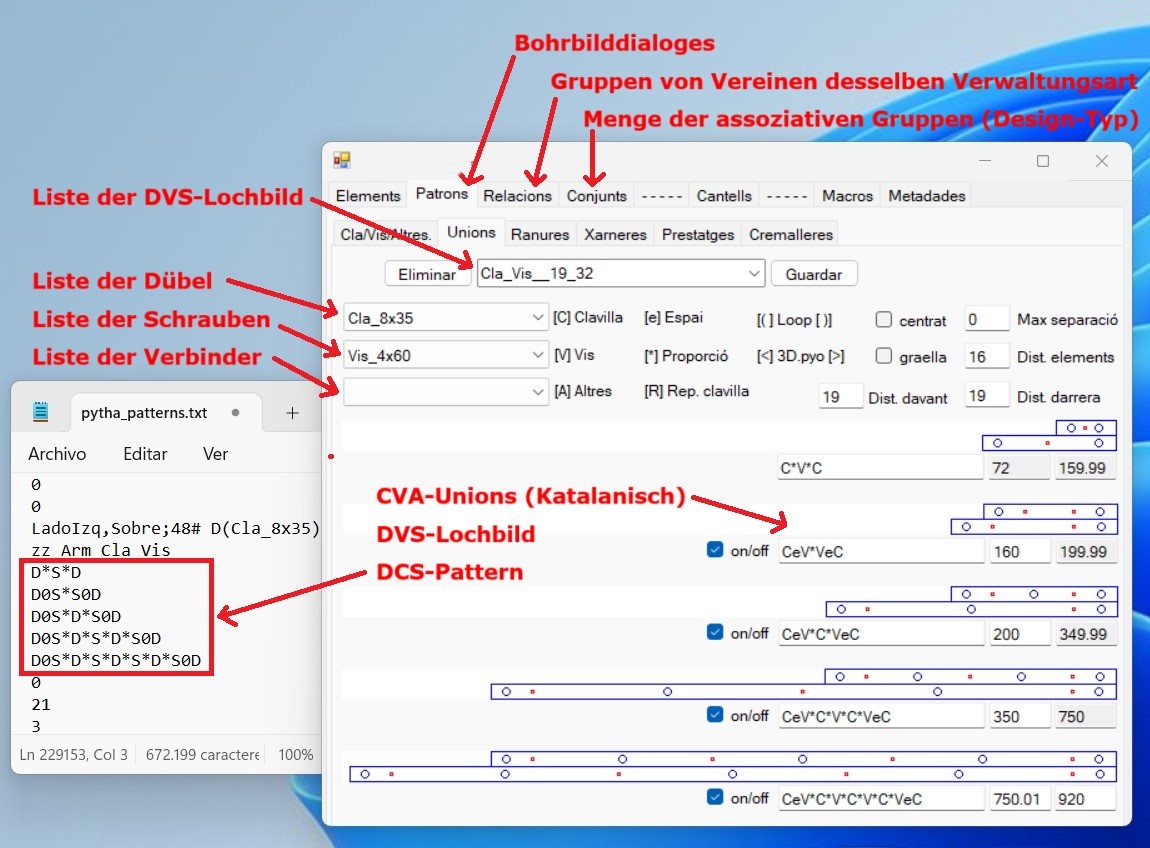This screenshot has height=848, width=1150.
Task: Open the Xarneres sub-tab
Action: (x=615, y=235)
